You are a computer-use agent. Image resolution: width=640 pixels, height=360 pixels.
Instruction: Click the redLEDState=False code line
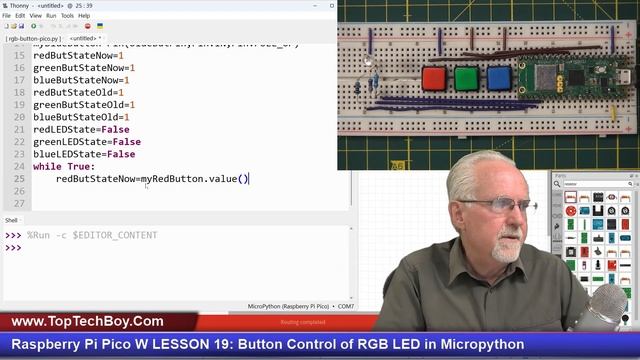pyautogui.click(x=81, y=129)
